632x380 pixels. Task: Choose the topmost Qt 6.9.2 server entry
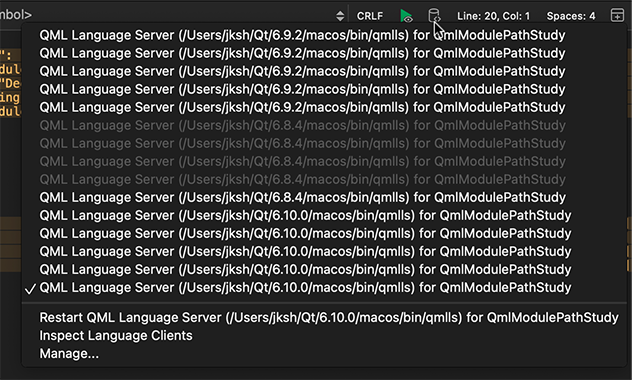click(x=302, y=35)
